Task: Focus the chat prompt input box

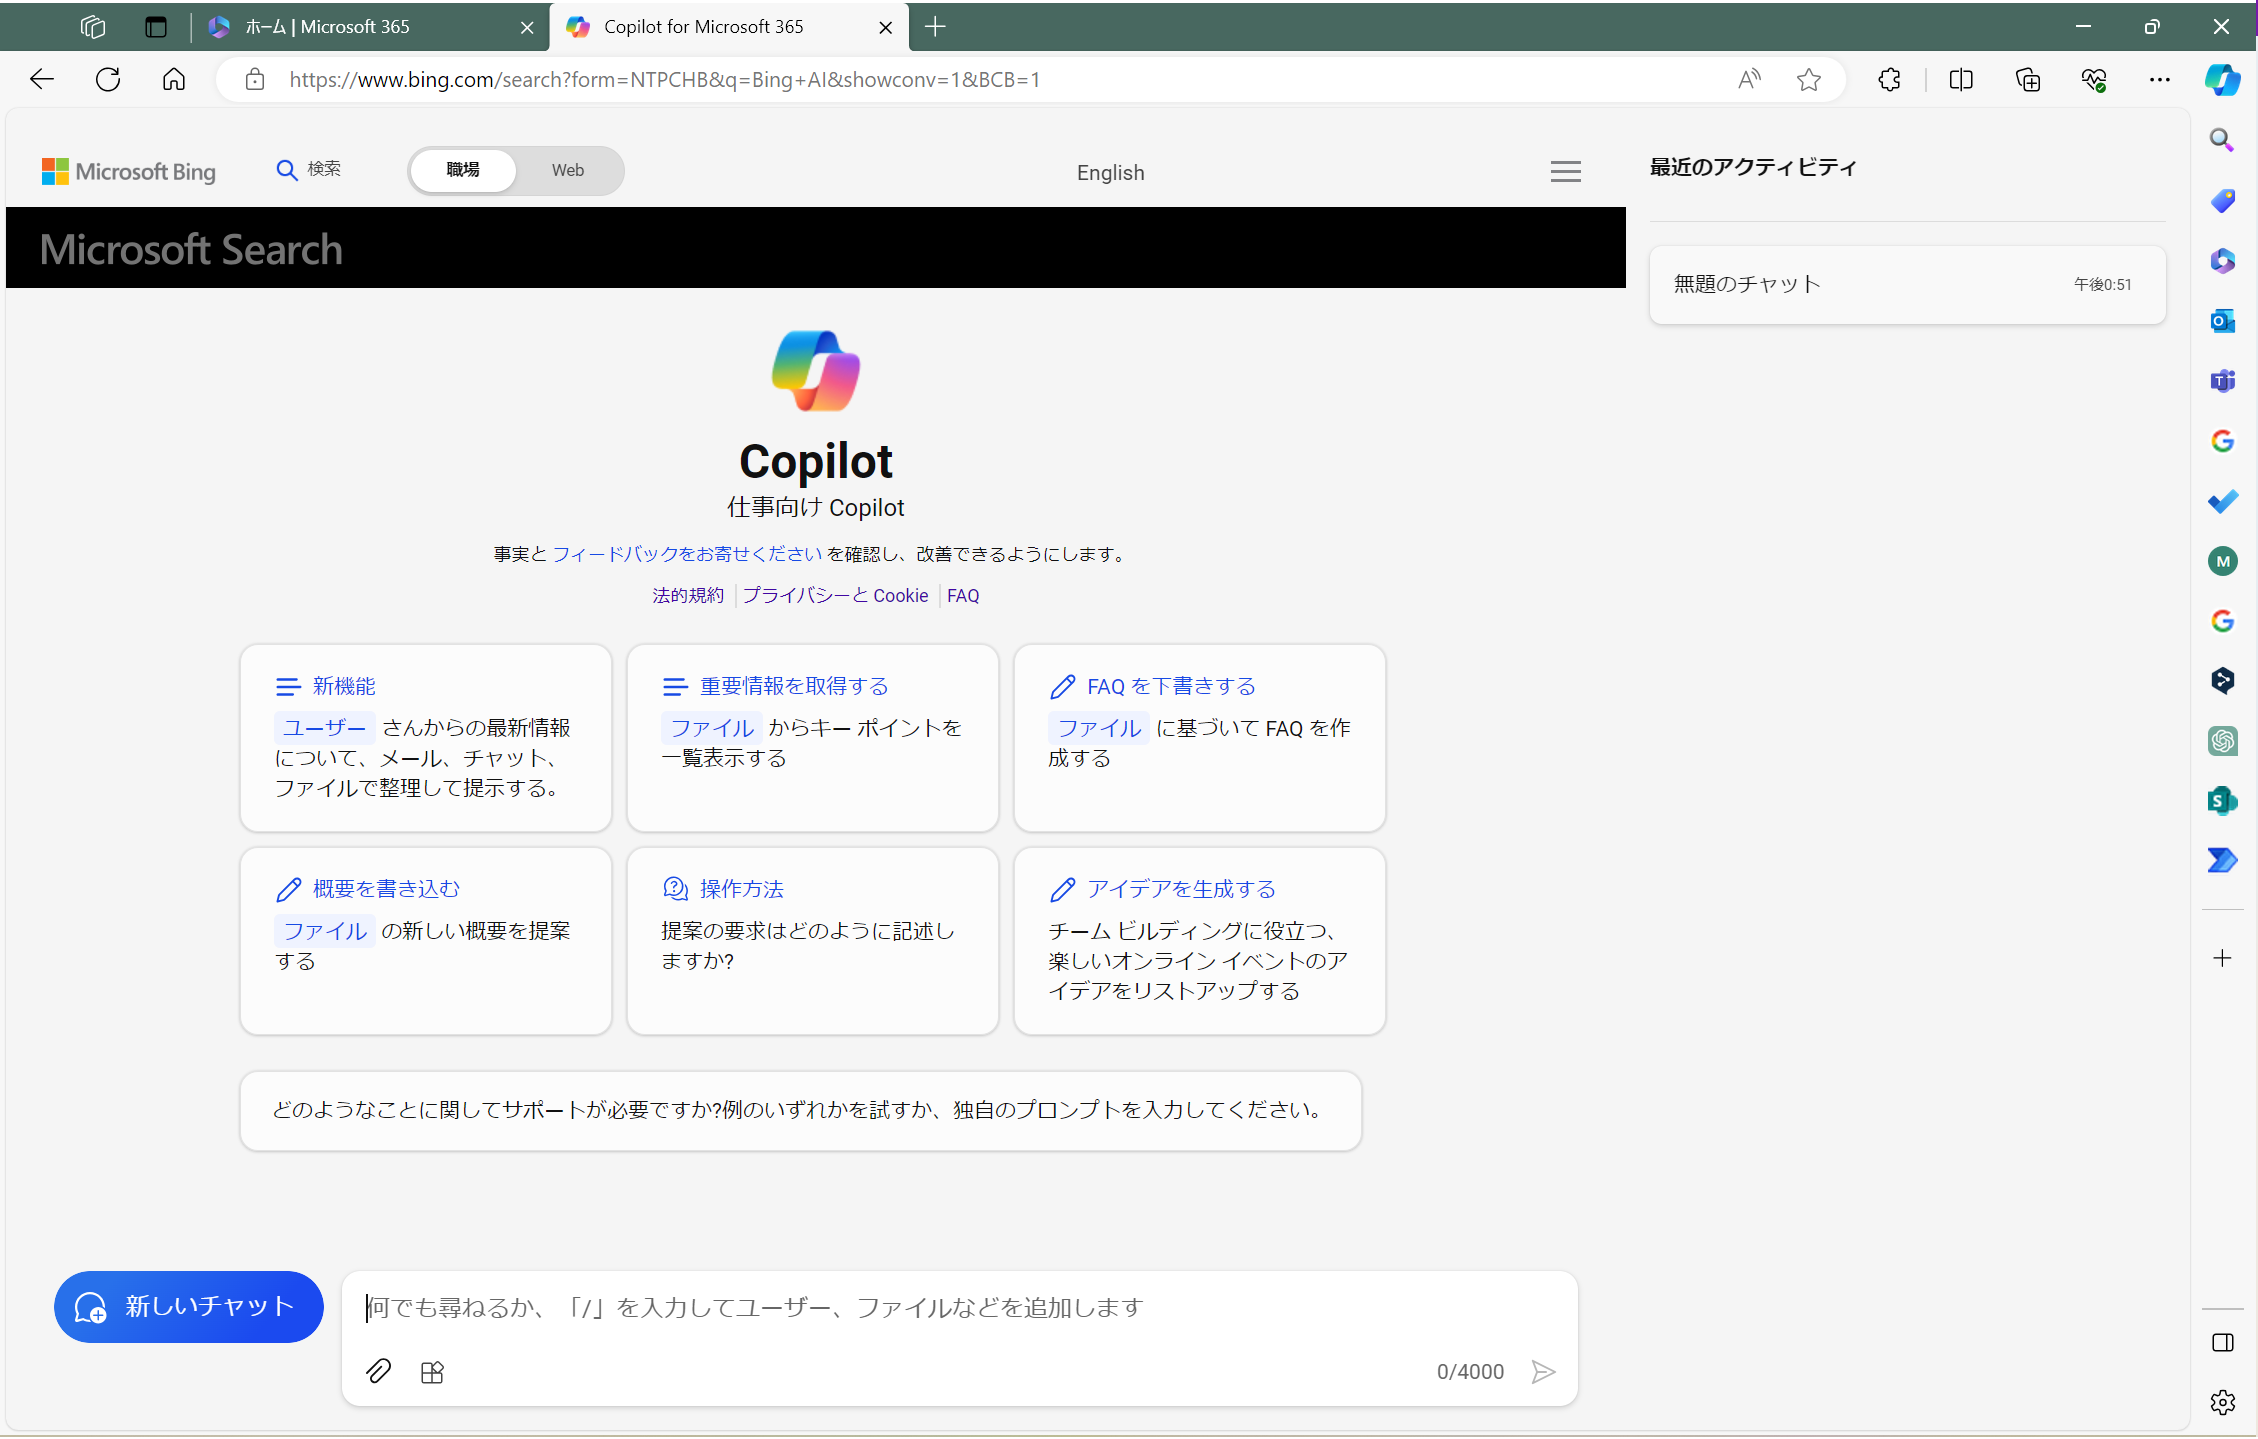Action: click(958, 1308)
